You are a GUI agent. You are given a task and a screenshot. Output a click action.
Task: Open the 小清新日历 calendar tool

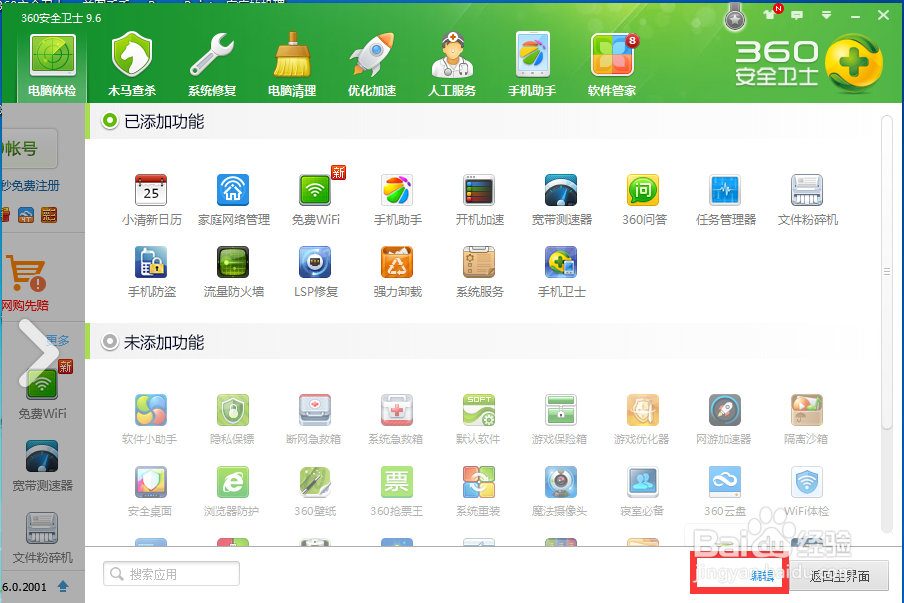click(152, 199)
